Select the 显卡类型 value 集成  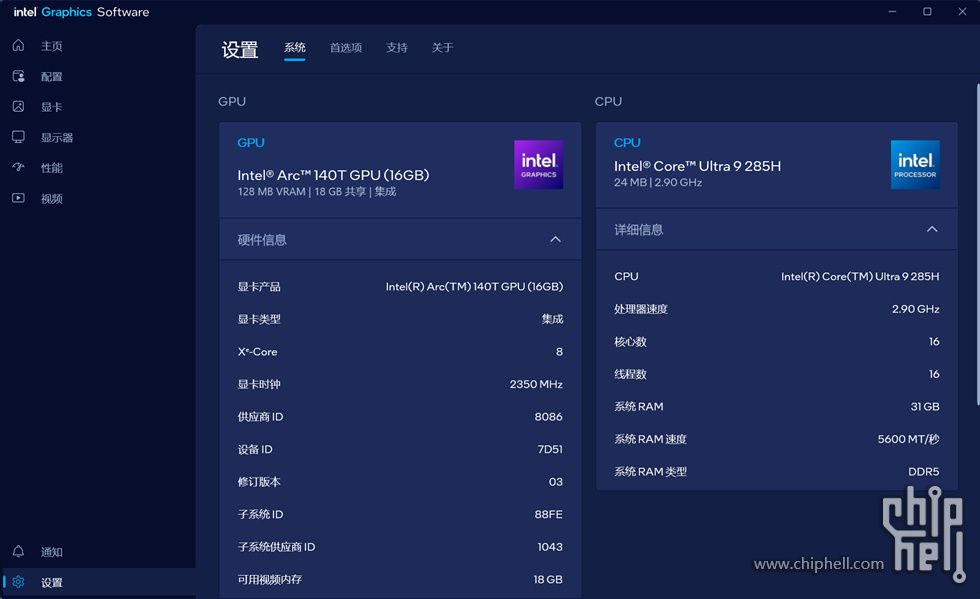552,320
